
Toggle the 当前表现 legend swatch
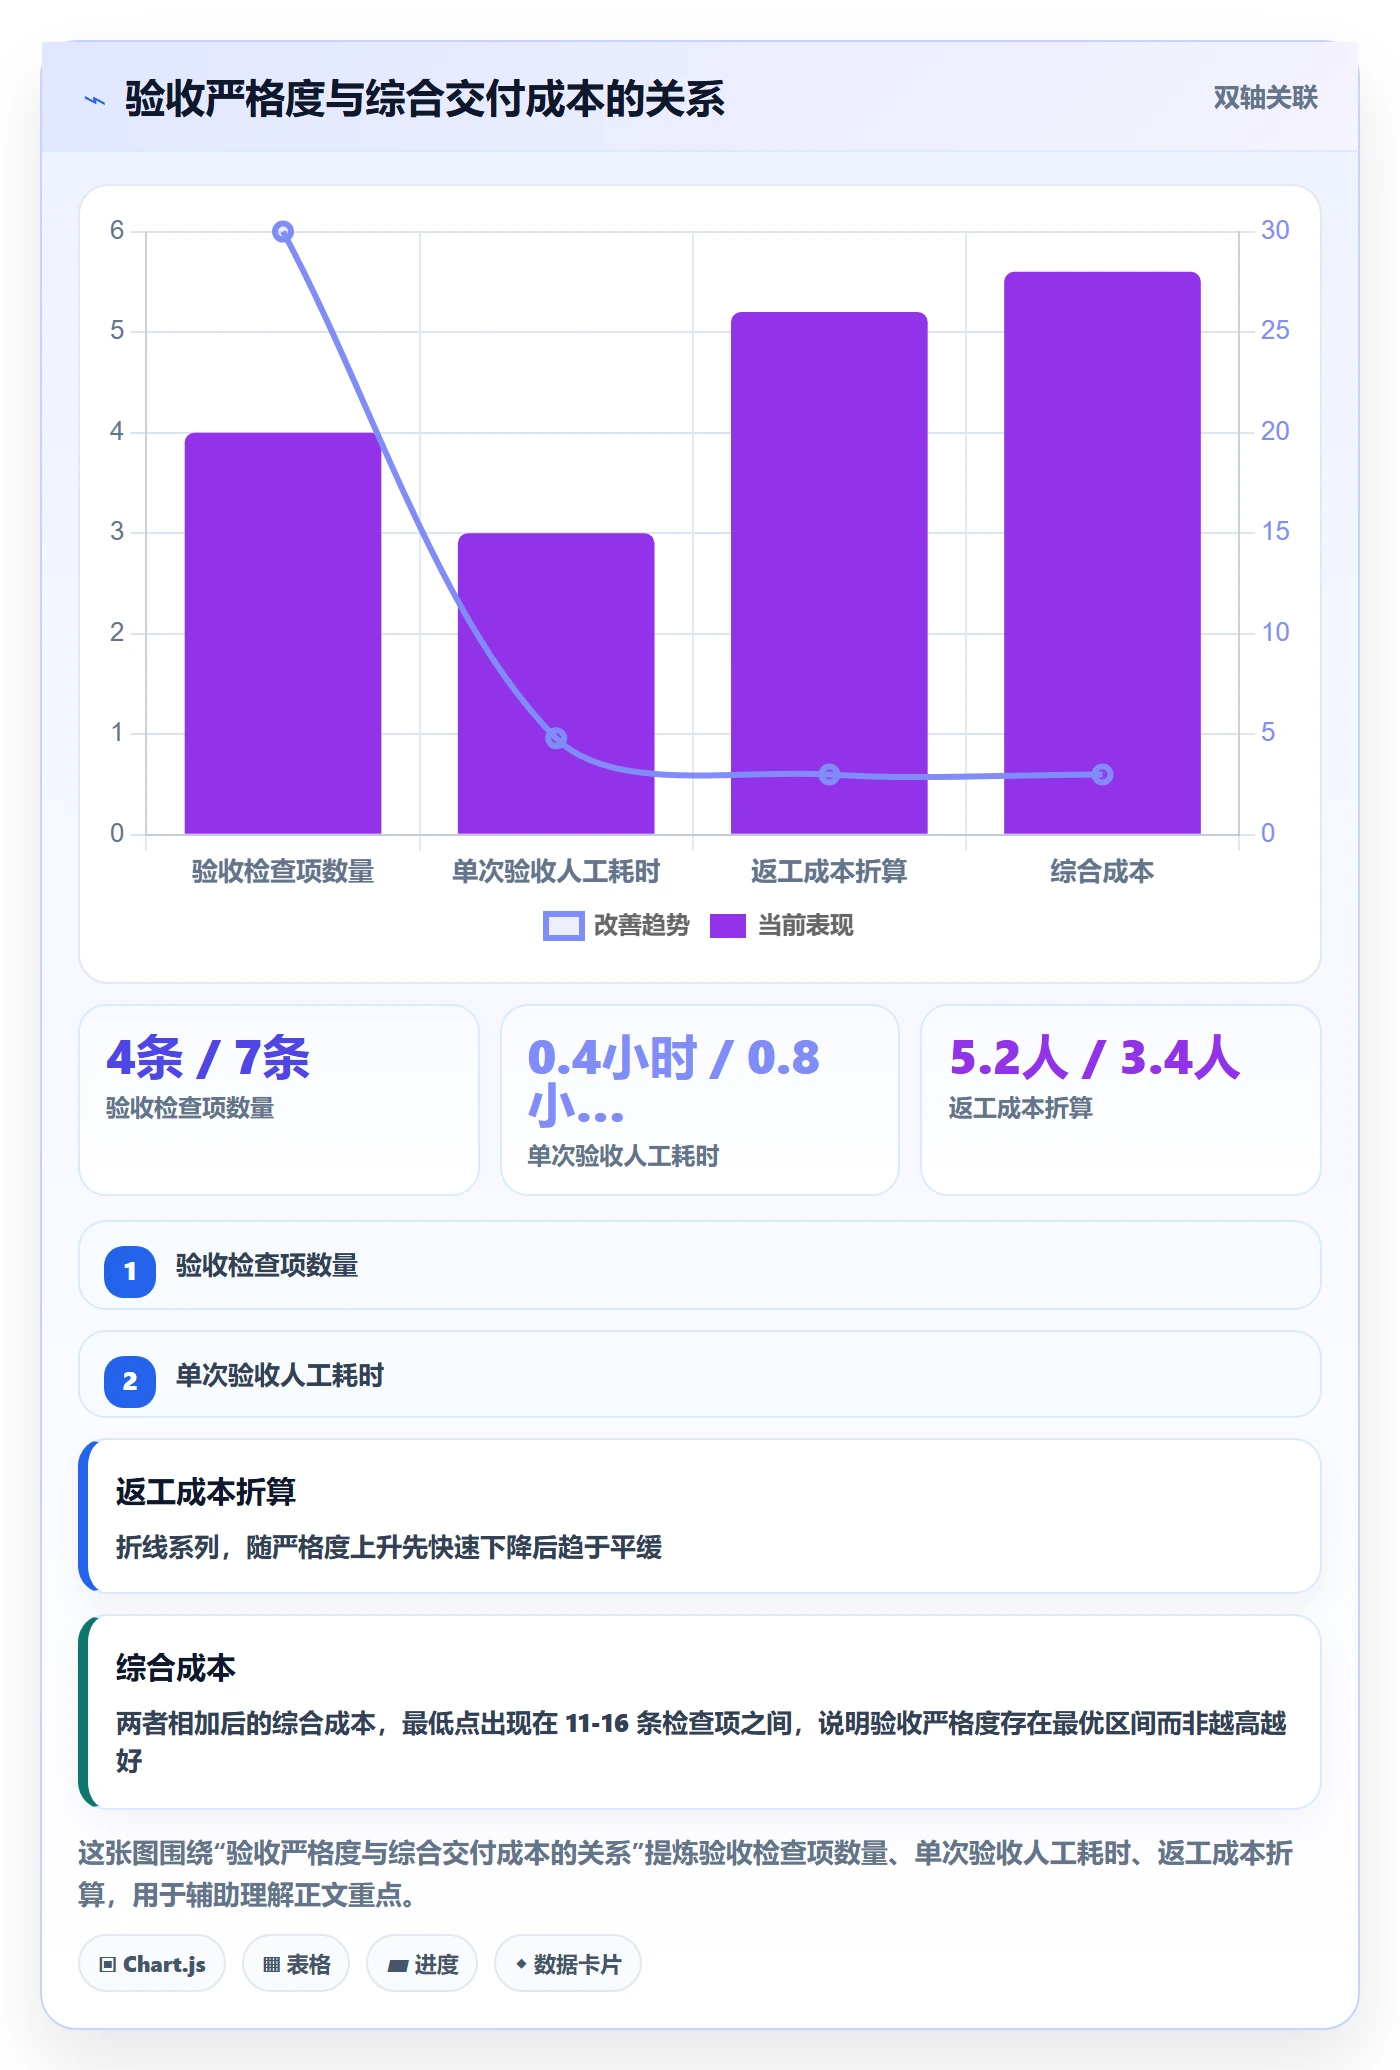click(x=728, y=926)
